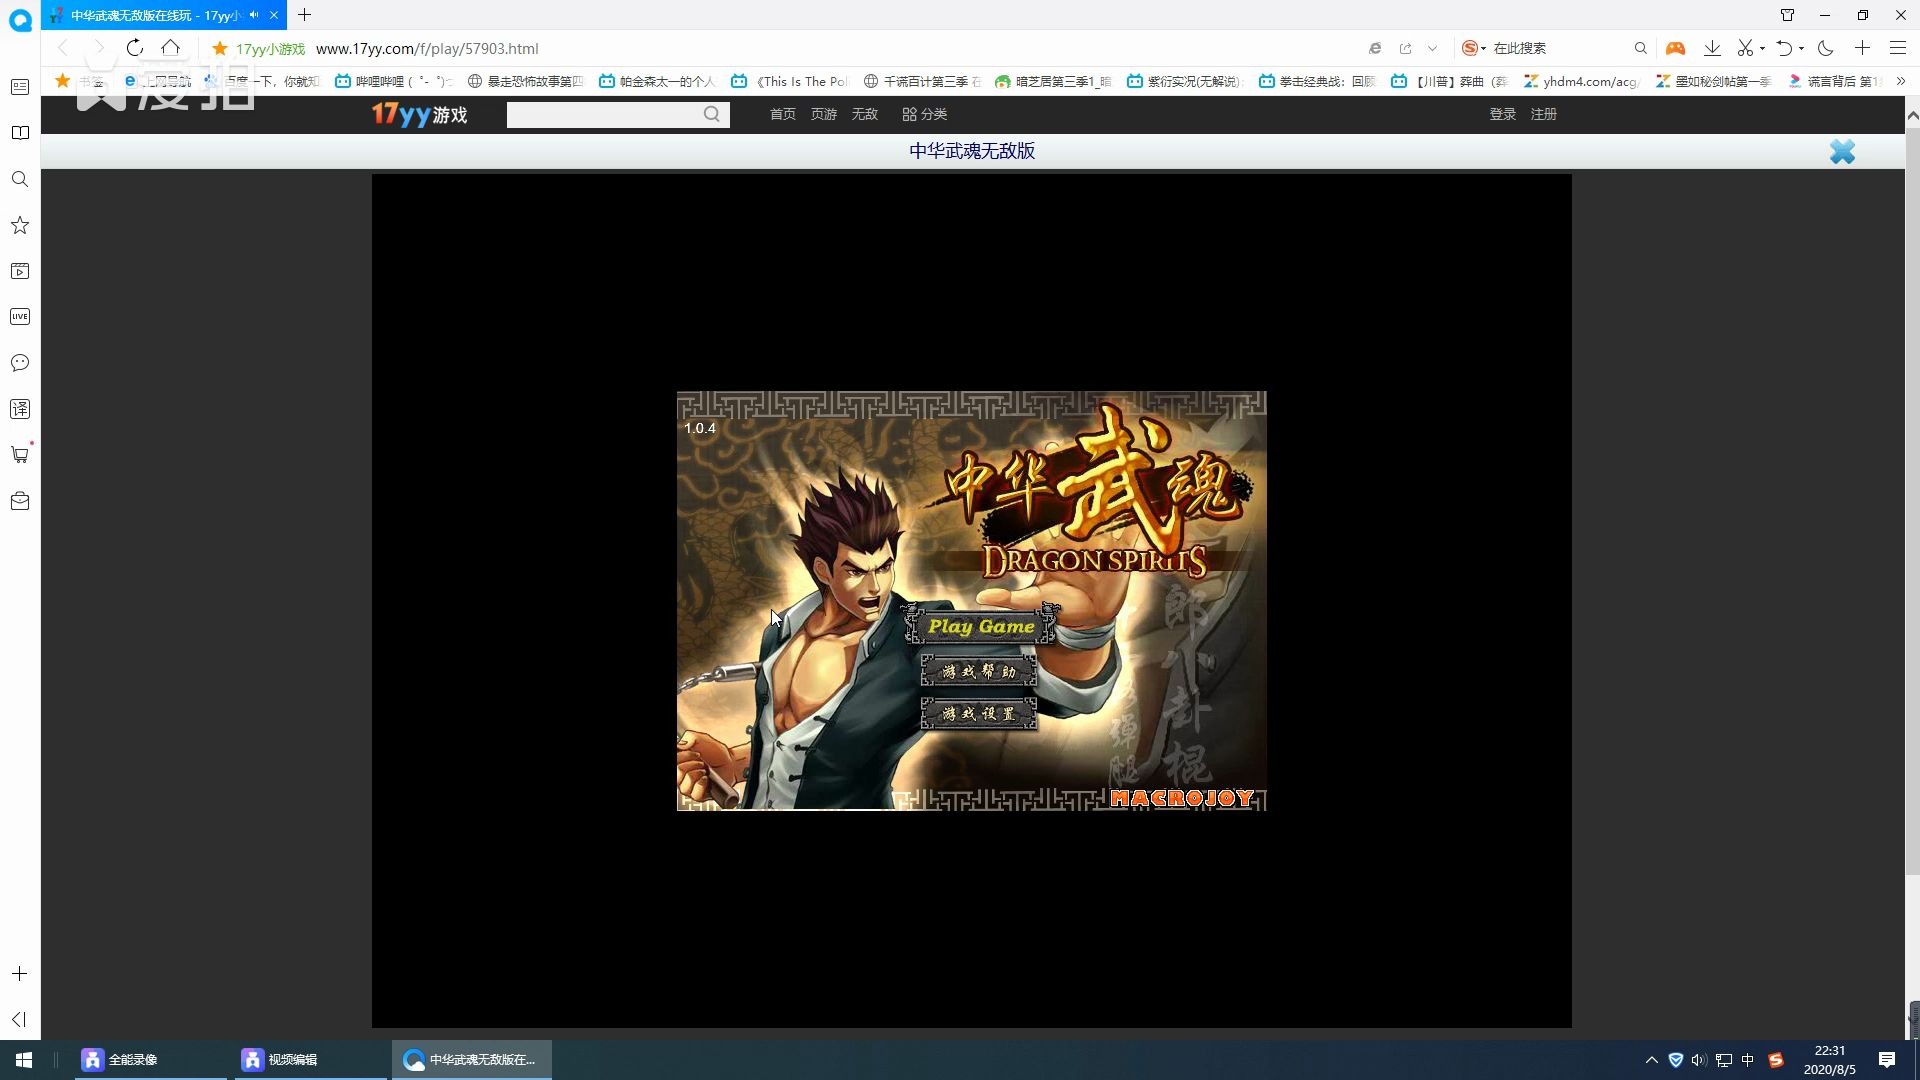Expand the undo closed tab dropdown arrow
This screenshot has height=1080, width=1920.
point(1801,48)
